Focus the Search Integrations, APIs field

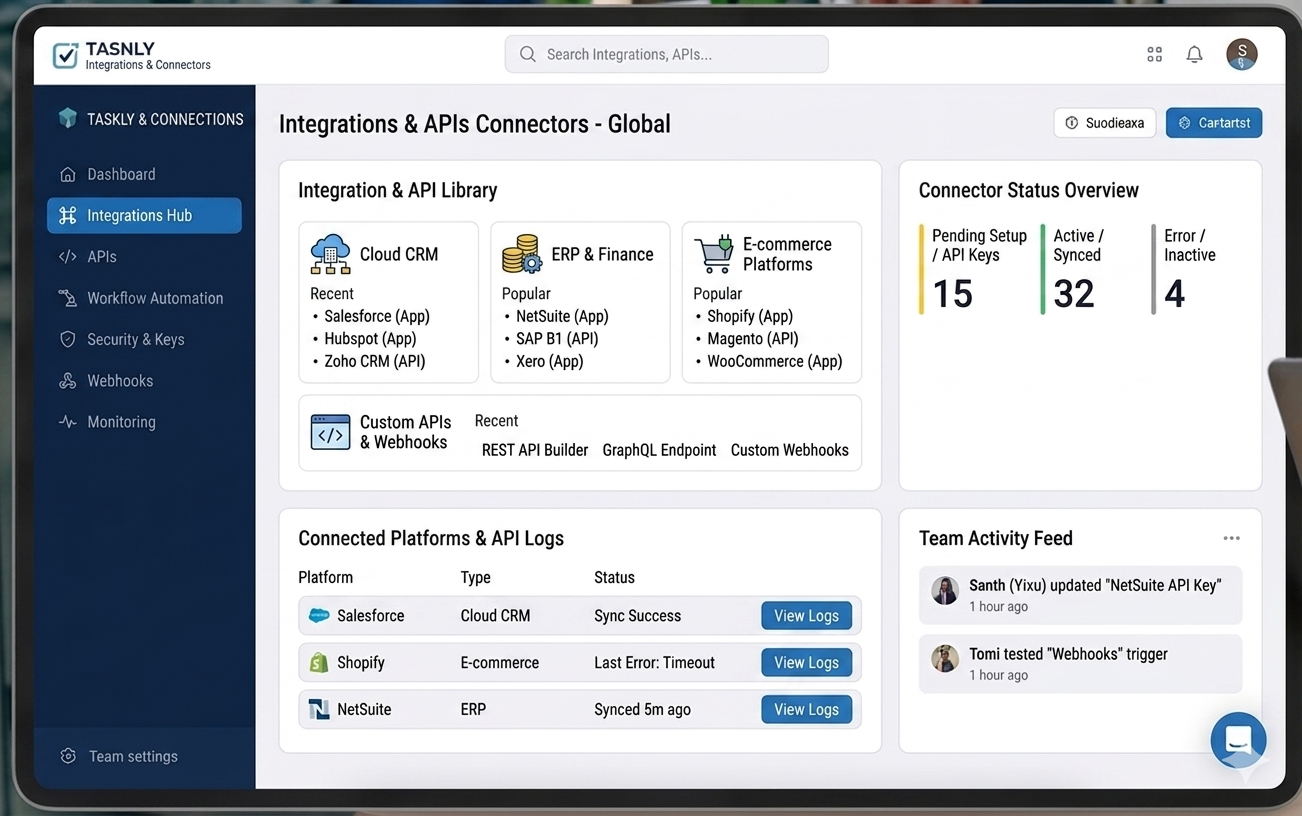666,54
